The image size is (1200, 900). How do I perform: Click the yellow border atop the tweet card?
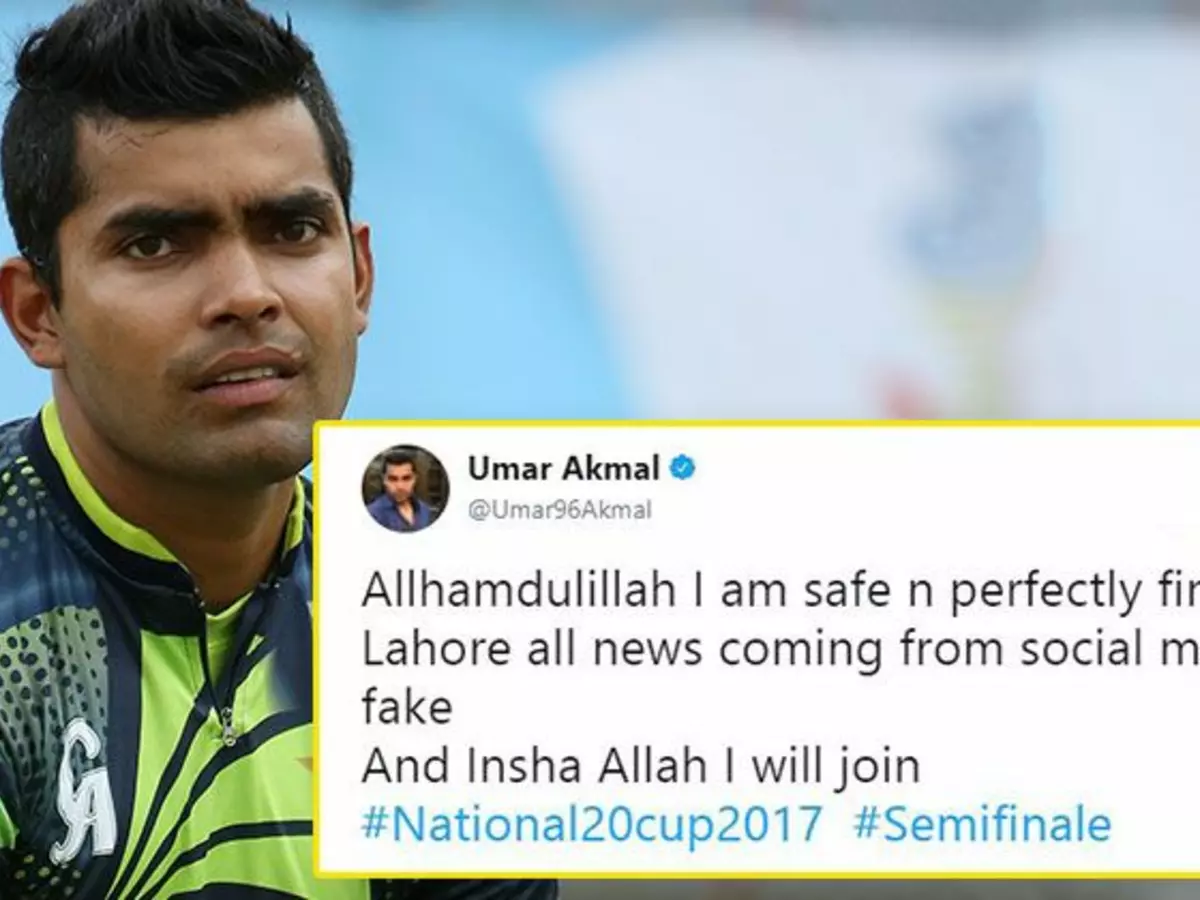[x=757, y=425]
